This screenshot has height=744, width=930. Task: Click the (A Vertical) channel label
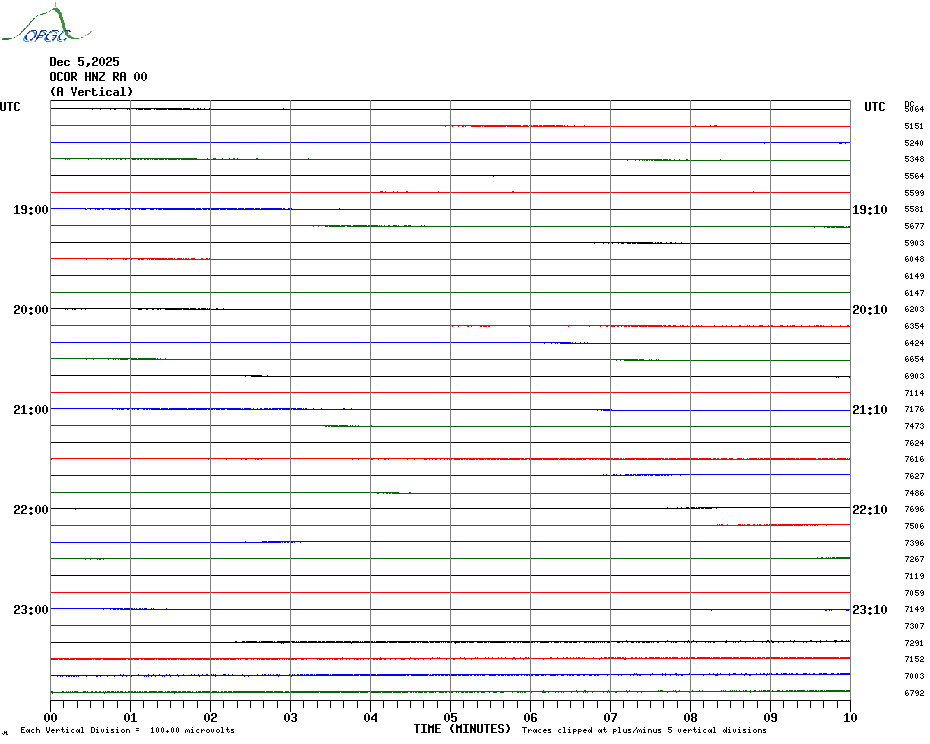(x=90, y=92)
